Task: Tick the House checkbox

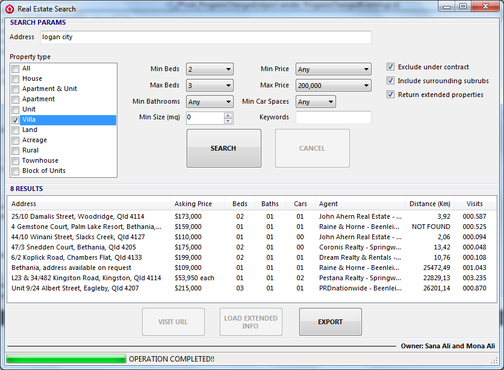Action: [15, 79]
